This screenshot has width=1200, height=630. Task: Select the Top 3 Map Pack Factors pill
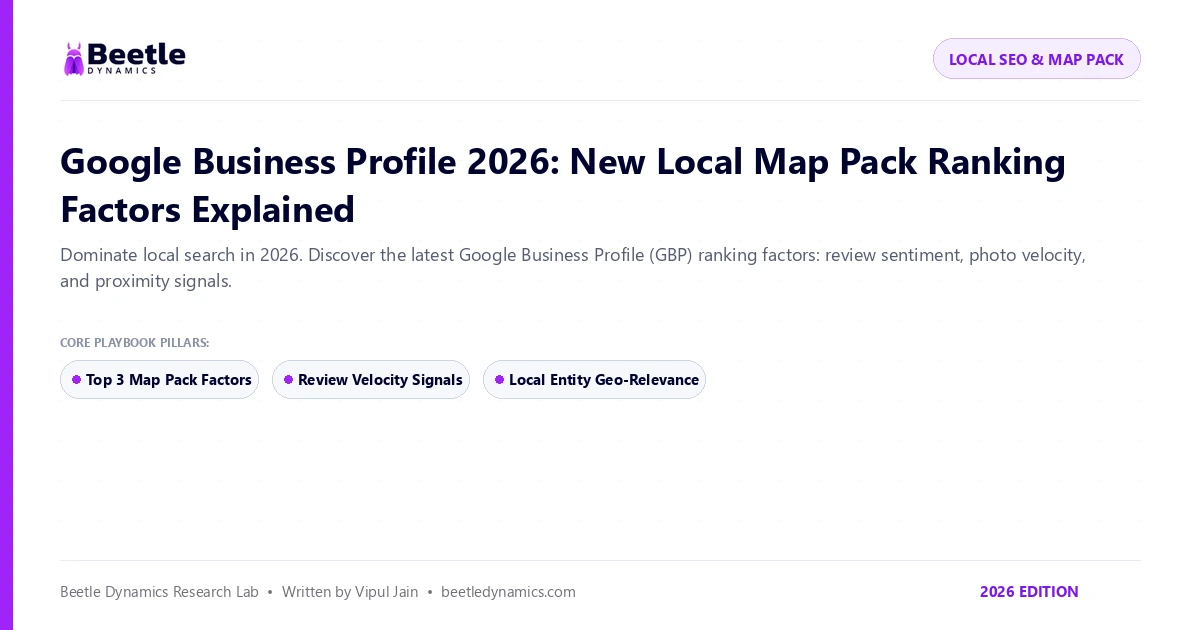pos(159,380)
